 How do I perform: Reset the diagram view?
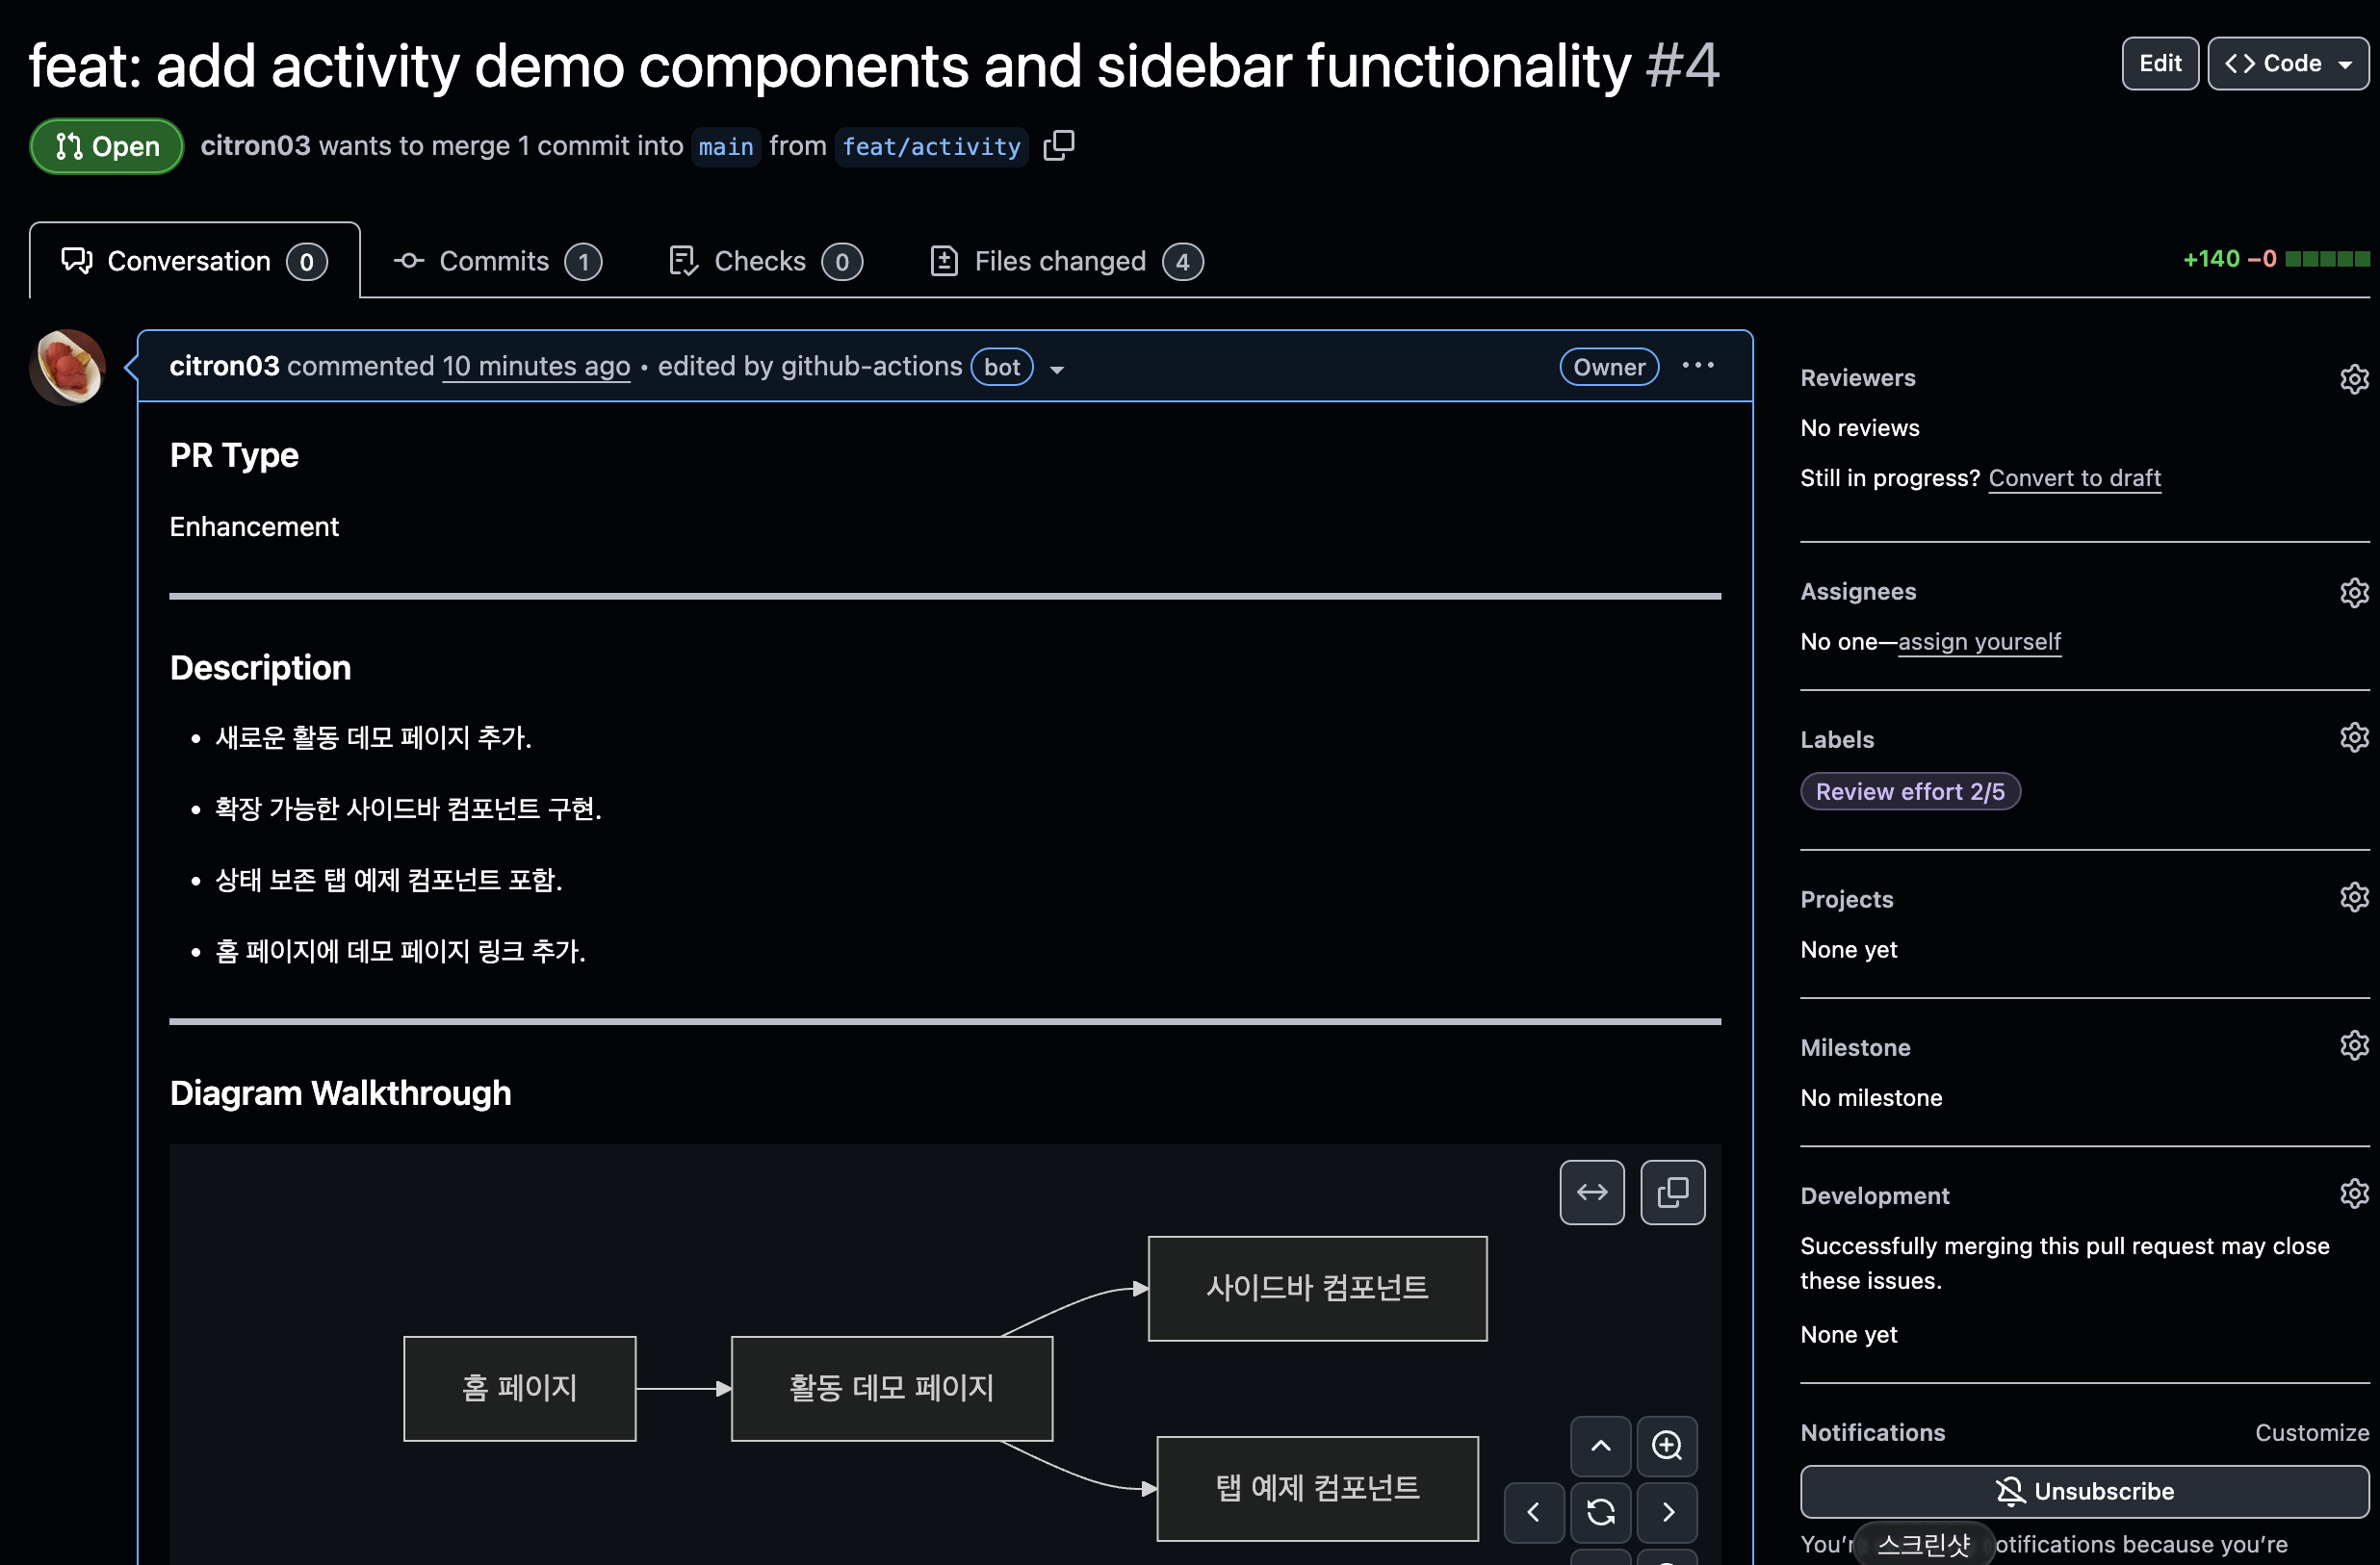[1600, 1512]
